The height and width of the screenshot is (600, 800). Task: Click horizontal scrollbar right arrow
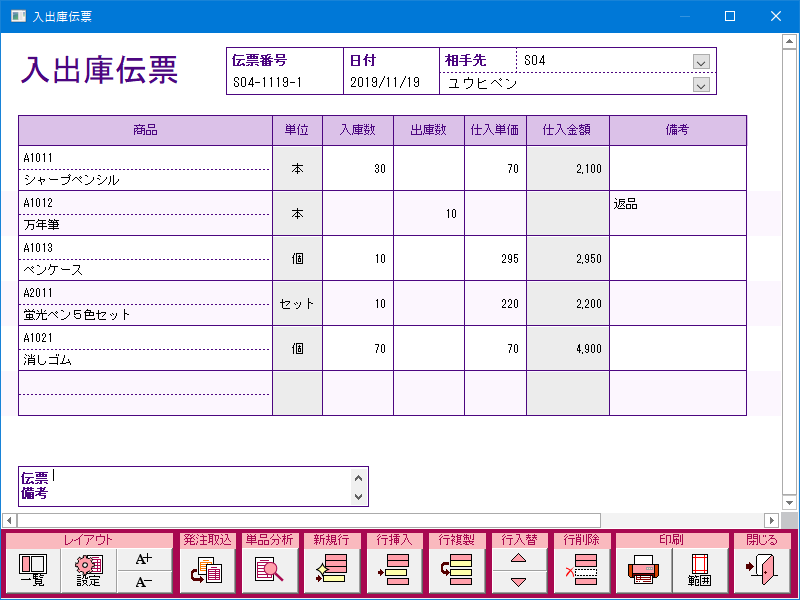(x=771, y=520)
